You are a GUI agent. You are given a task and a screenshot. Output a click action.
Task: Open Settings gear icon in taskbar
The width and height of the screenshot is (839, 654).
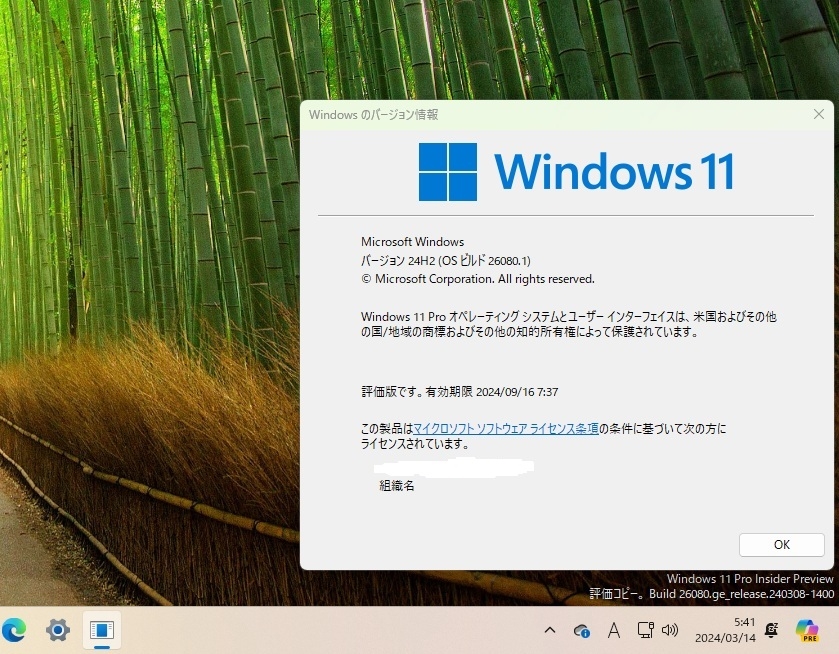click(58, 630)
